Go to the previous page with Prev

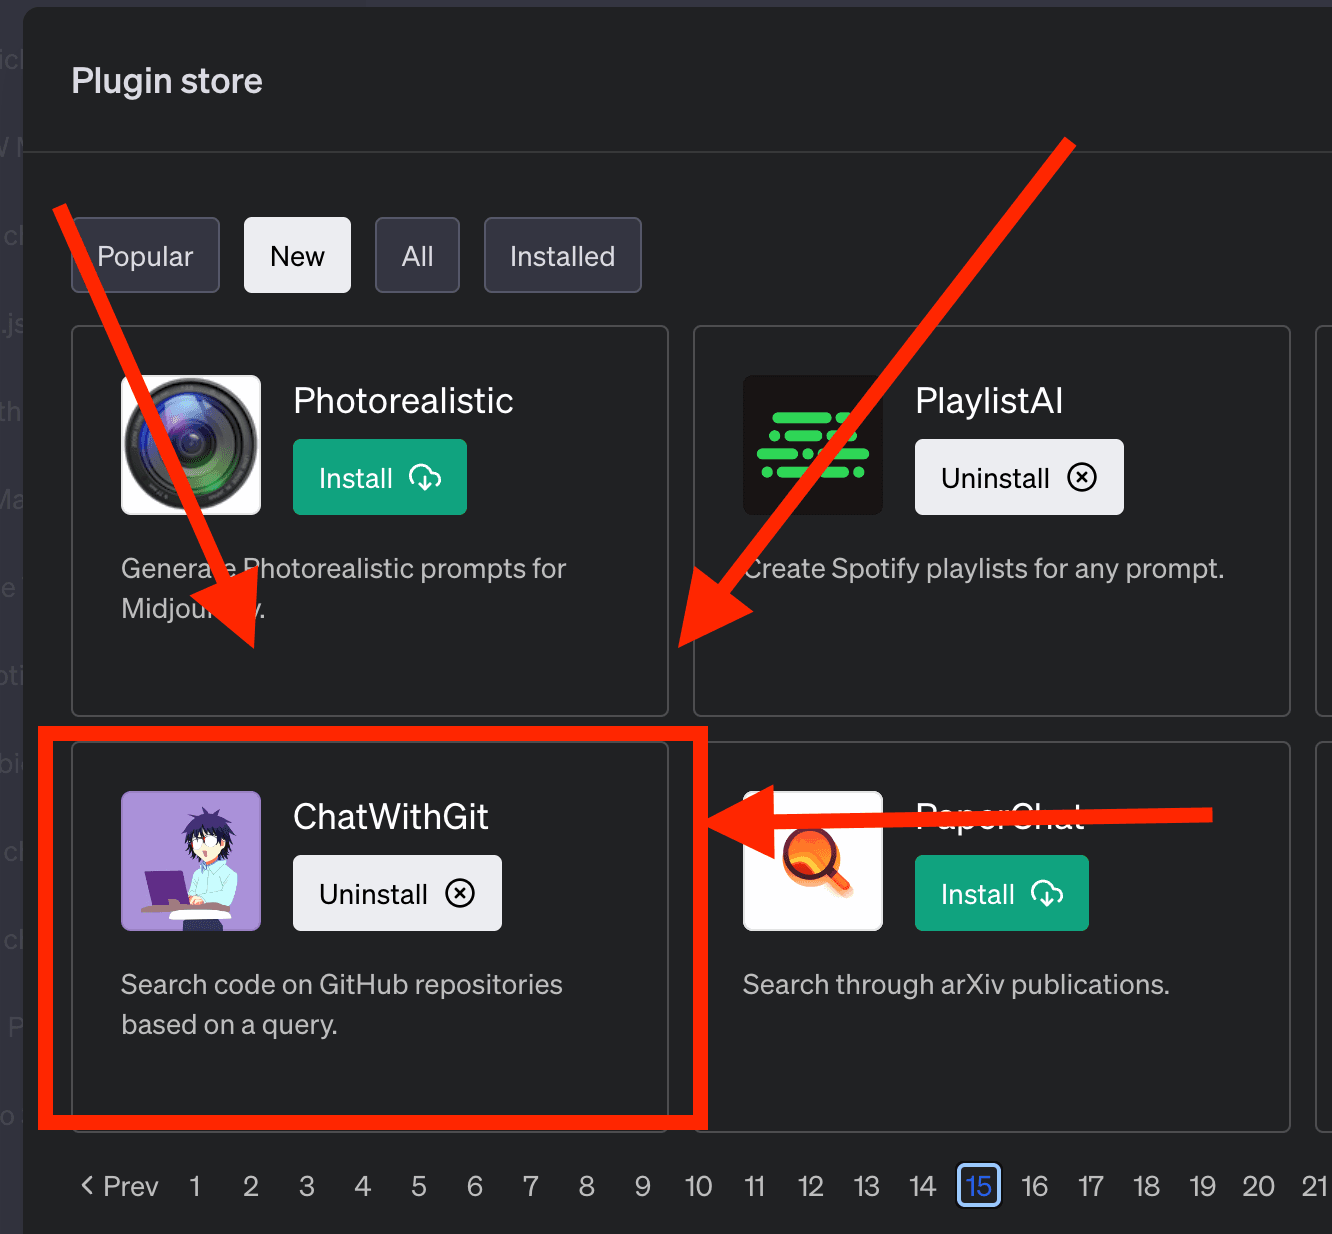click(119, 1186)
